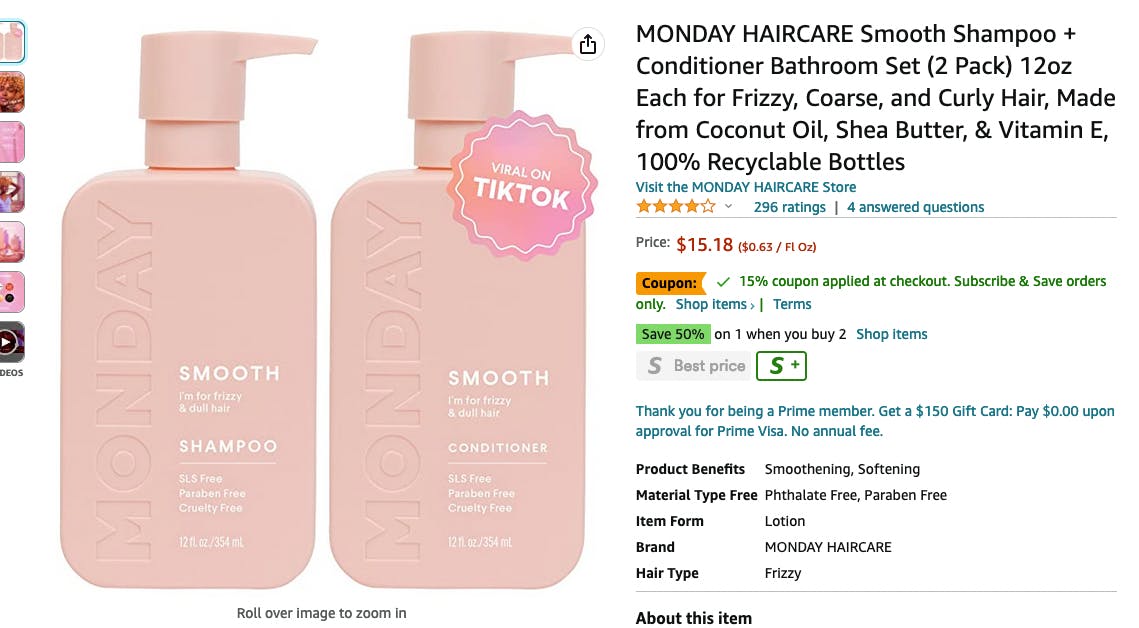The image size is (1139, 628).
Task: Select the fourth alternate image thumbnail
Action: click(x=11, y=192)
